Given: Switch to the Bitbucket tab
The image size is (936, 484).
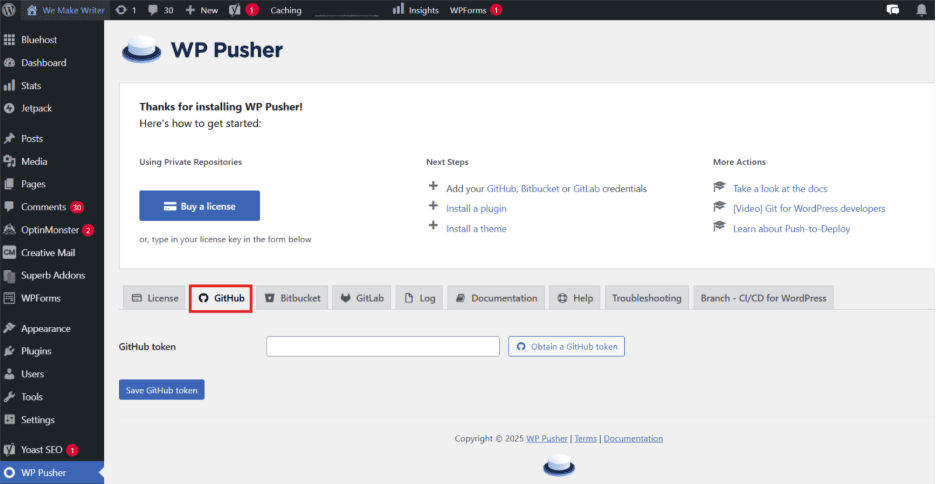Looking at the screenshot, I should tap(292, 298).
